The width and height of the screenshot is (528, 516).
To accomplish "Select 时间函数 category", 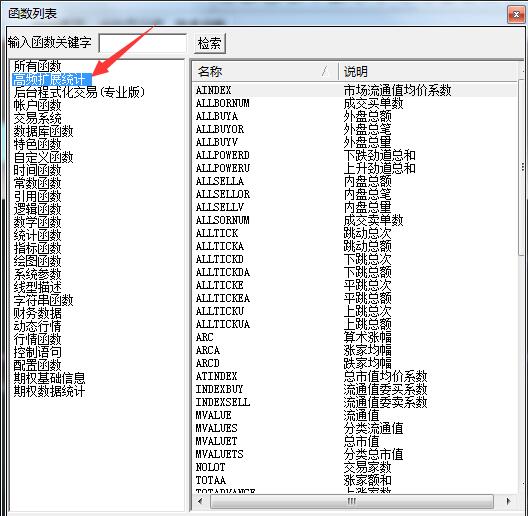I will point(37,170).
